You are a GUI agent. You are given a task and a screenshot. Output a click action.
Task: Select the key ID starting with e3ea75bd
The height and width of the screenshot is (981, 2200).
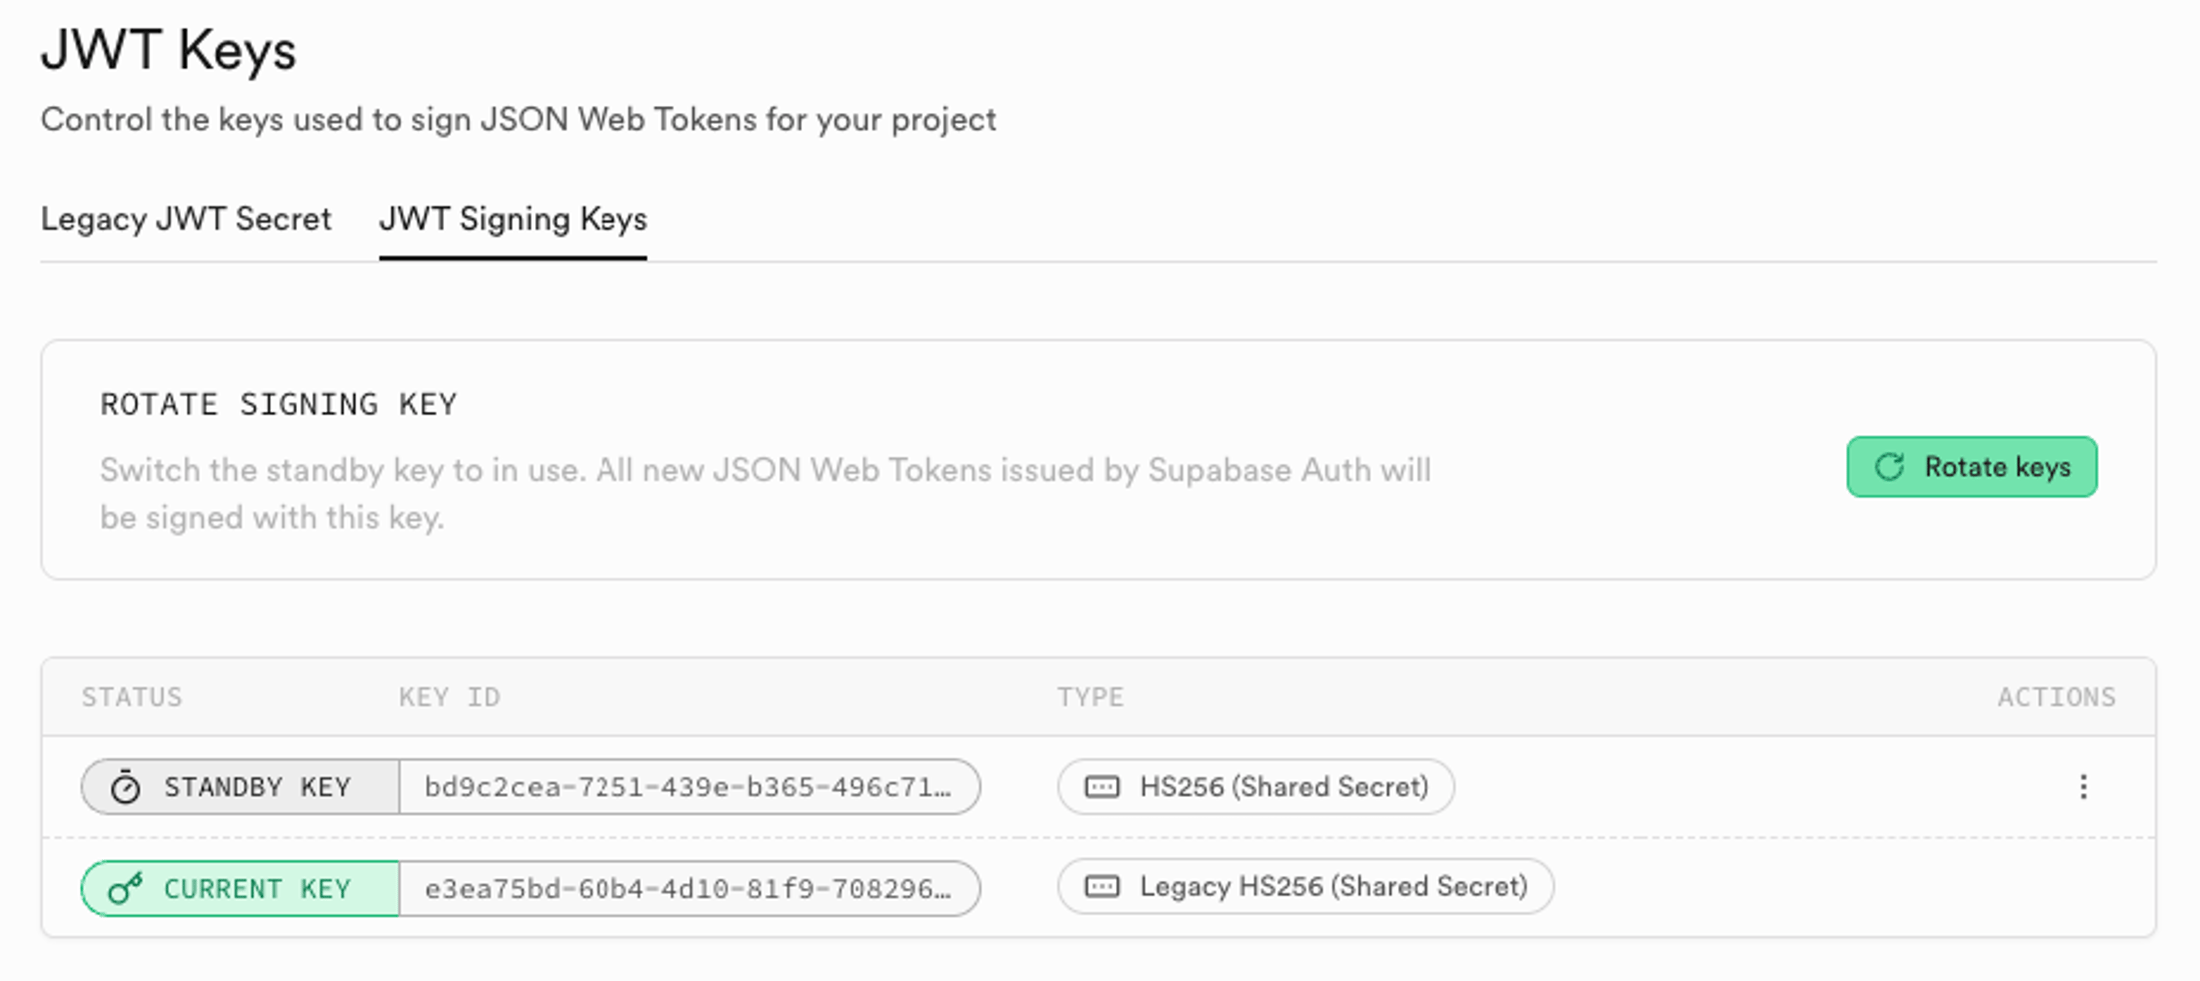688,889
